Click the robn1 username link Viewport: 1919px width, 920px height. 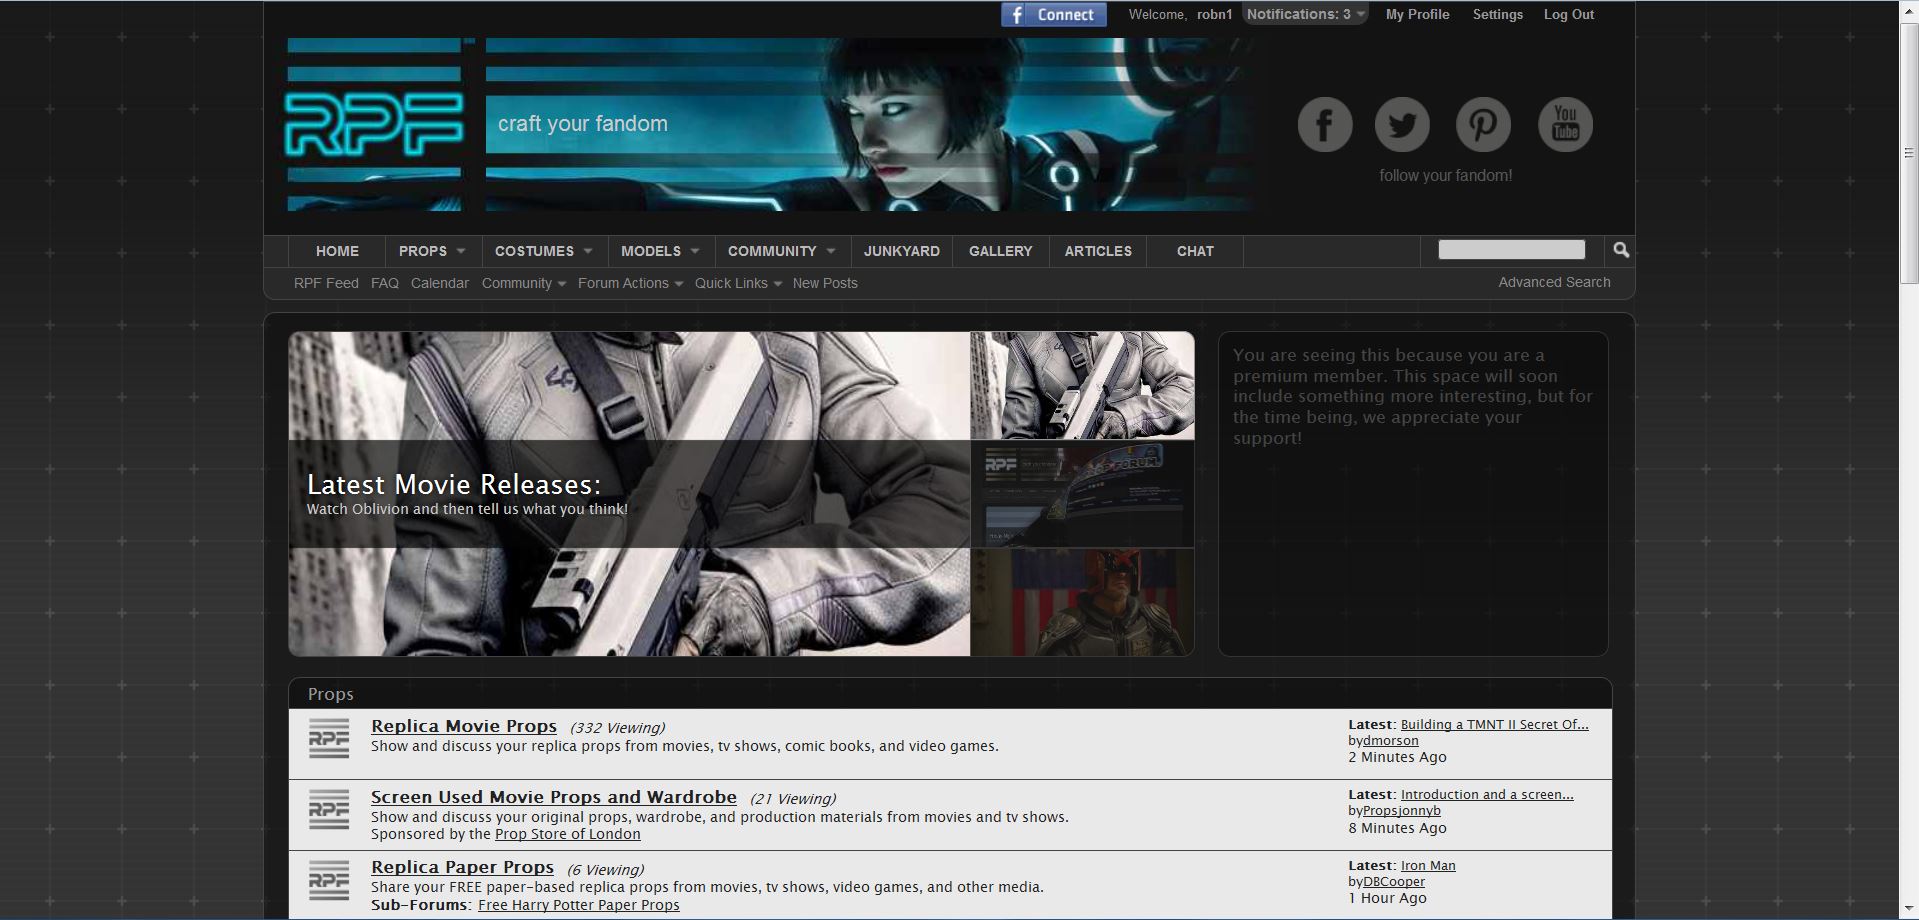coord(1214,14)
